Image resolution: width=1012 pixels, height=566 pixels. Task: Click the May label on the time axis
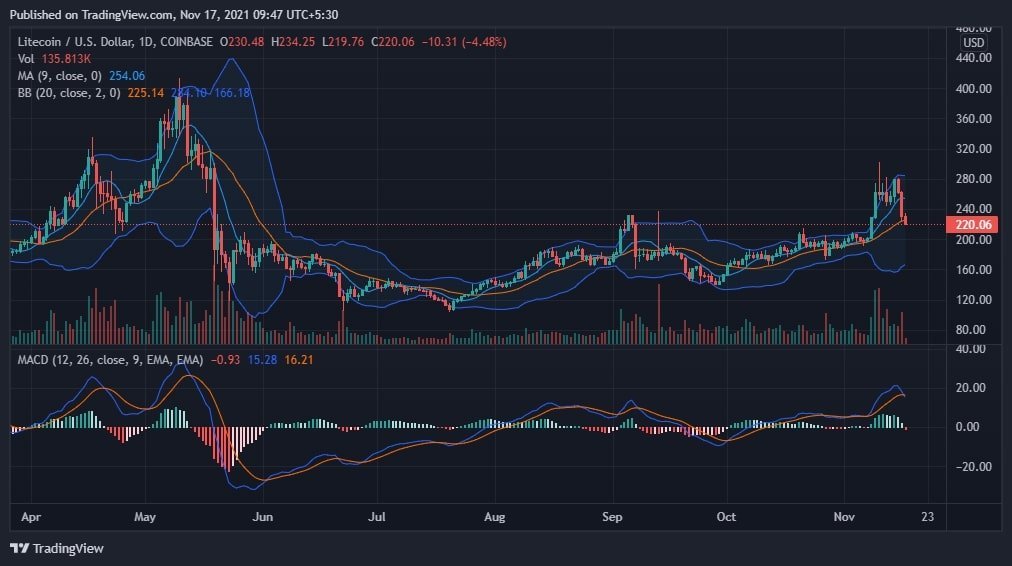pos(145,517)
